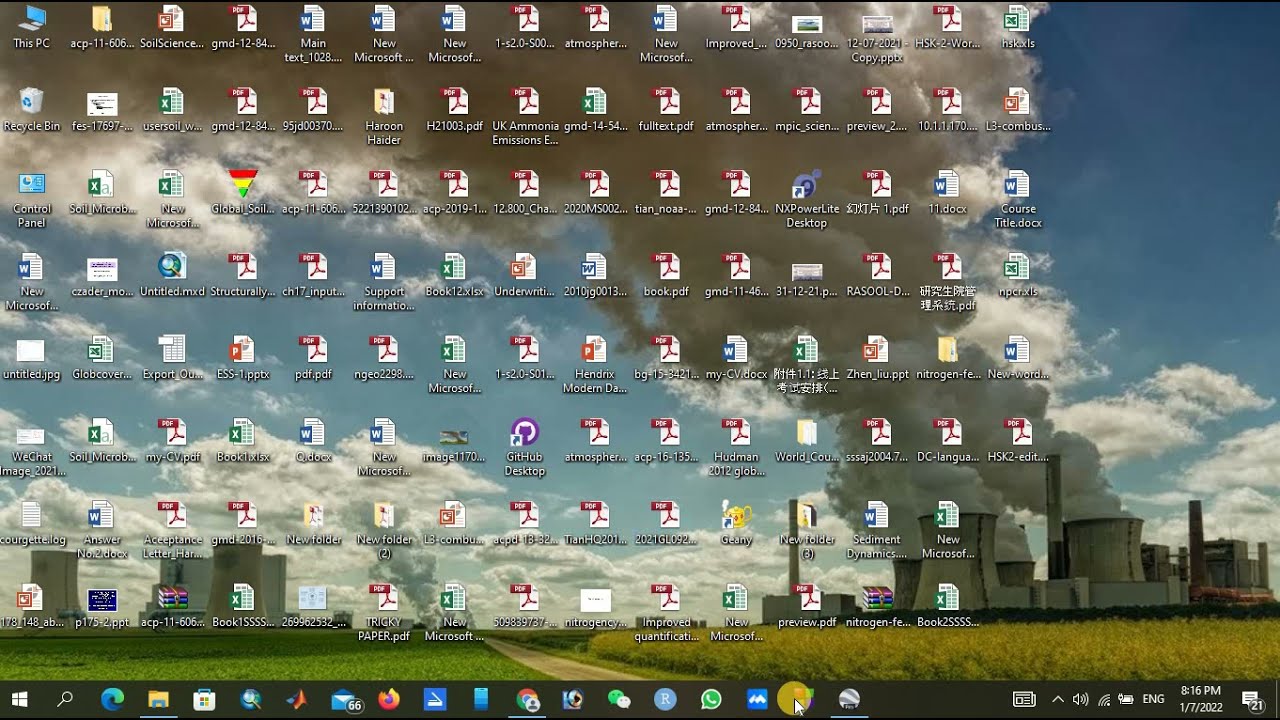Open the This PC desktop icon
Image resolution: width=1280 pixels, height=720 pixels.
(31, 27)
